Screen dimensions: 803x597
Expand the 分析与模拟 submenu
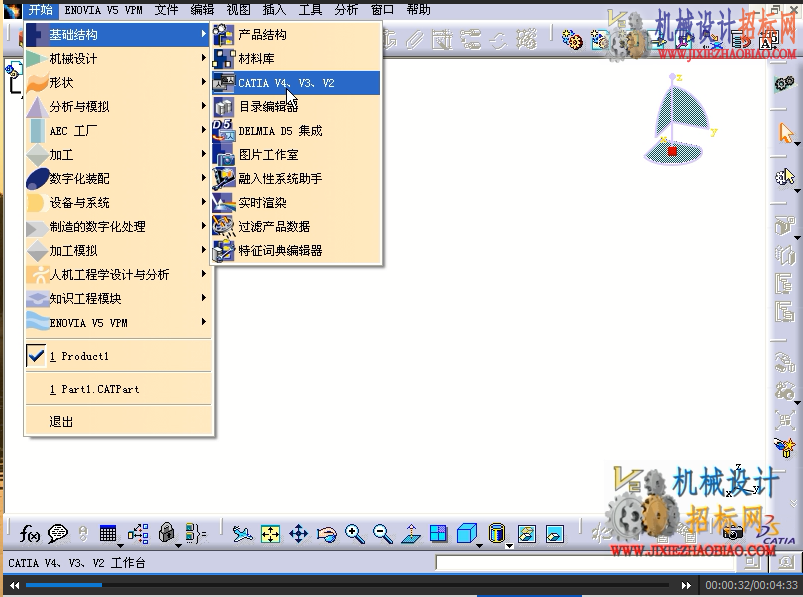pyautogui.click(x=118, y=106)
